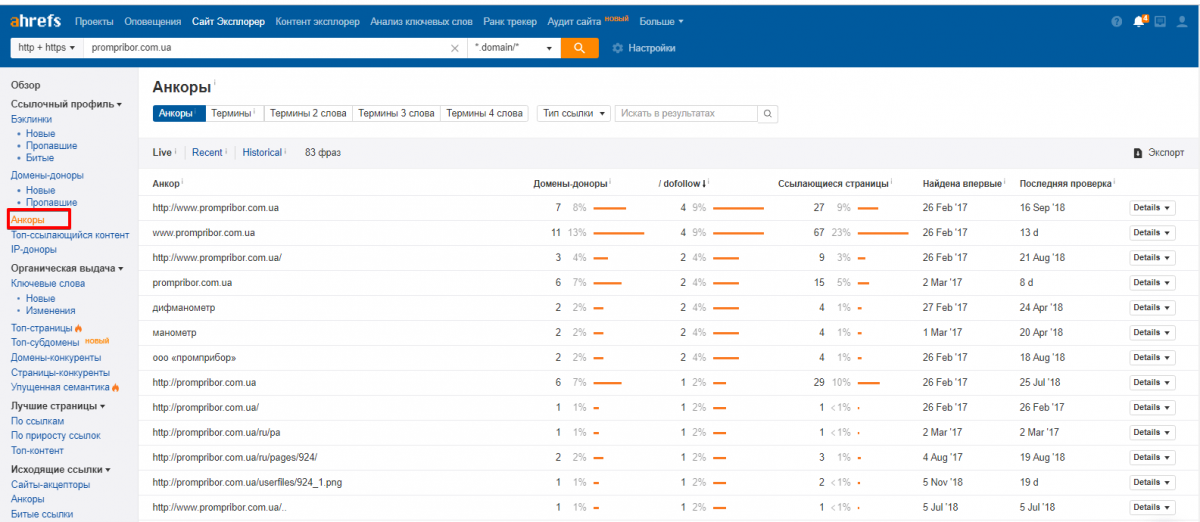Open the help question mark icon
Viewport: 1200px width, 522px height.
point(1116,21)
